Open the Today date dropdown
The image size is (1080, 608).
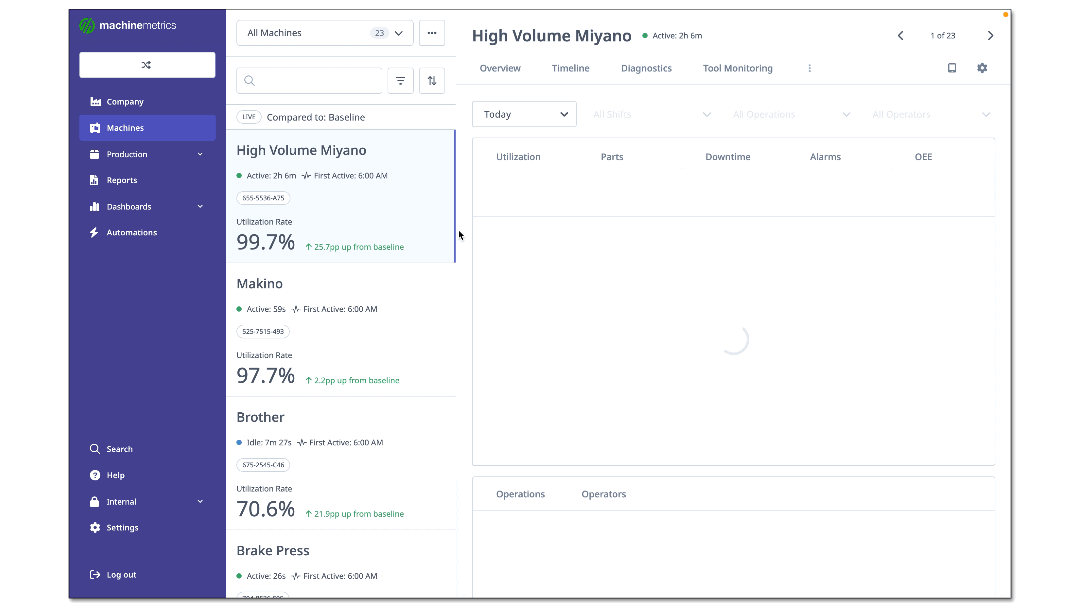pos(524,114)
